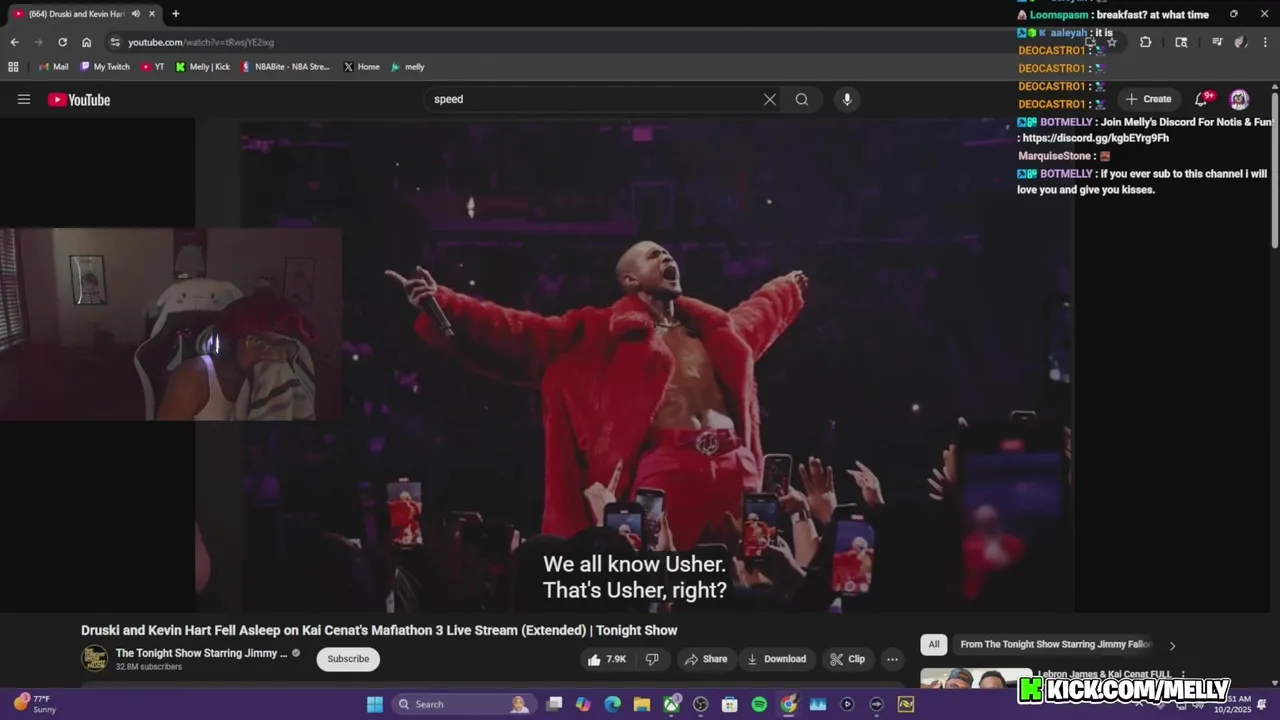Viewport: 1280px width, 720px height.
Task: Create a Clip of the video
Action: tap(848, 659)
